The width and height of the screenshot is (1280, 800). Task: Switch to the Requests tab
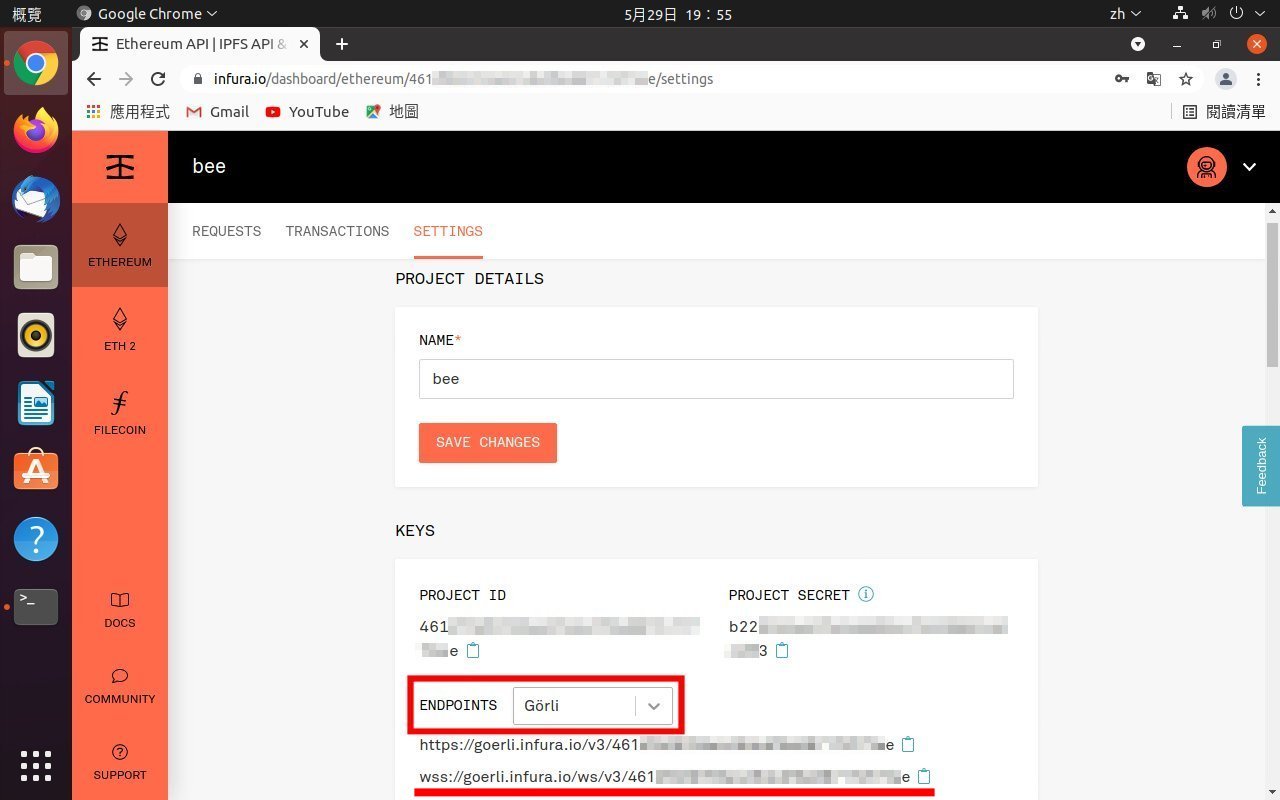pyautogui.click(x=226, y=231)
